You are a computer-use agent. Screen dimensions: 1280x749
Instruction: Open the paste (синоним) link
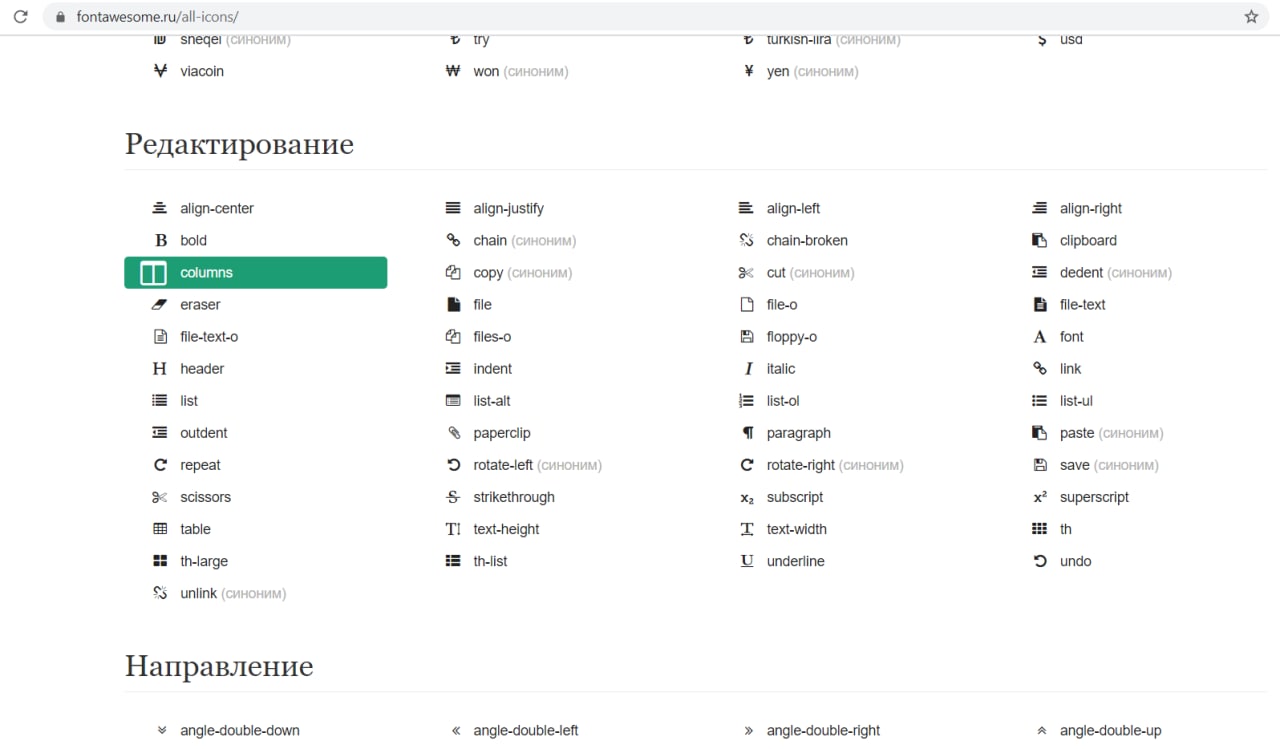point(1112,433)
